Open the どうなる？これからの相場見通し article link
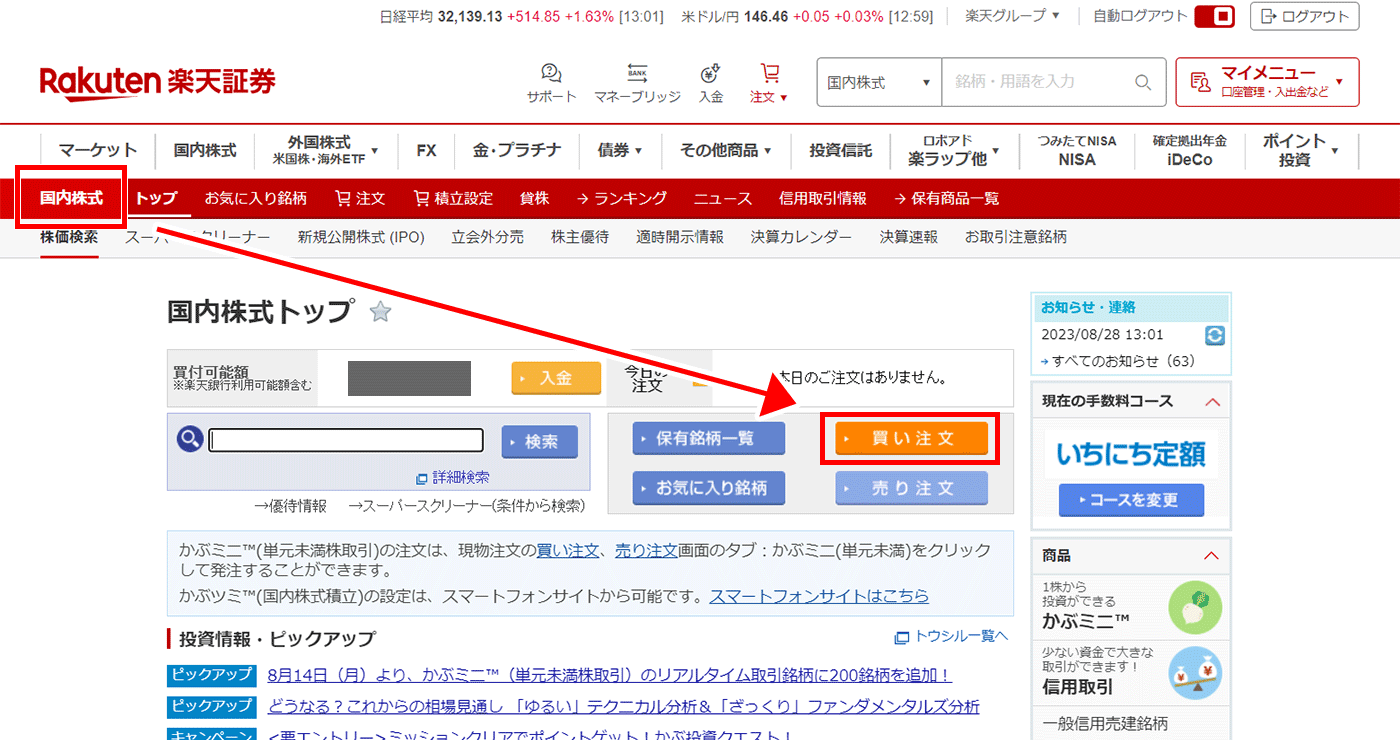The image size is (1400, 740). [x=624, y=707]
